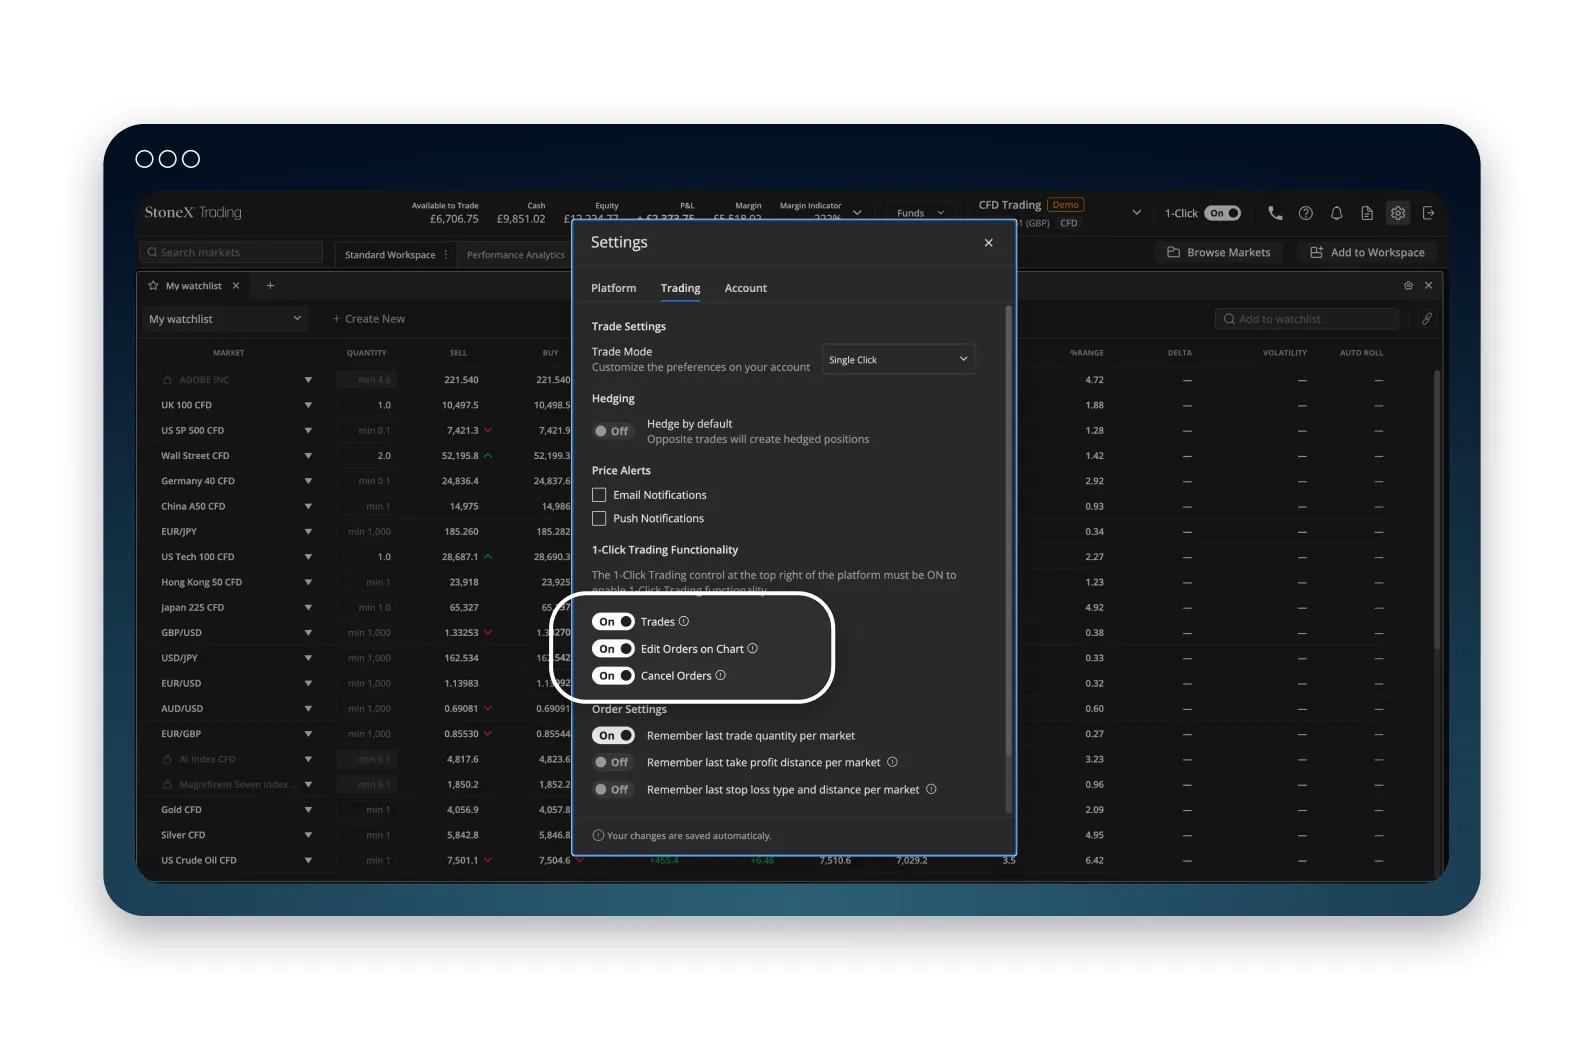Image resolution: width=1584 pixels, height=1040 pixels.
Task: Click the Settings dialog scrollbar
Action: tap(1008, 530)
